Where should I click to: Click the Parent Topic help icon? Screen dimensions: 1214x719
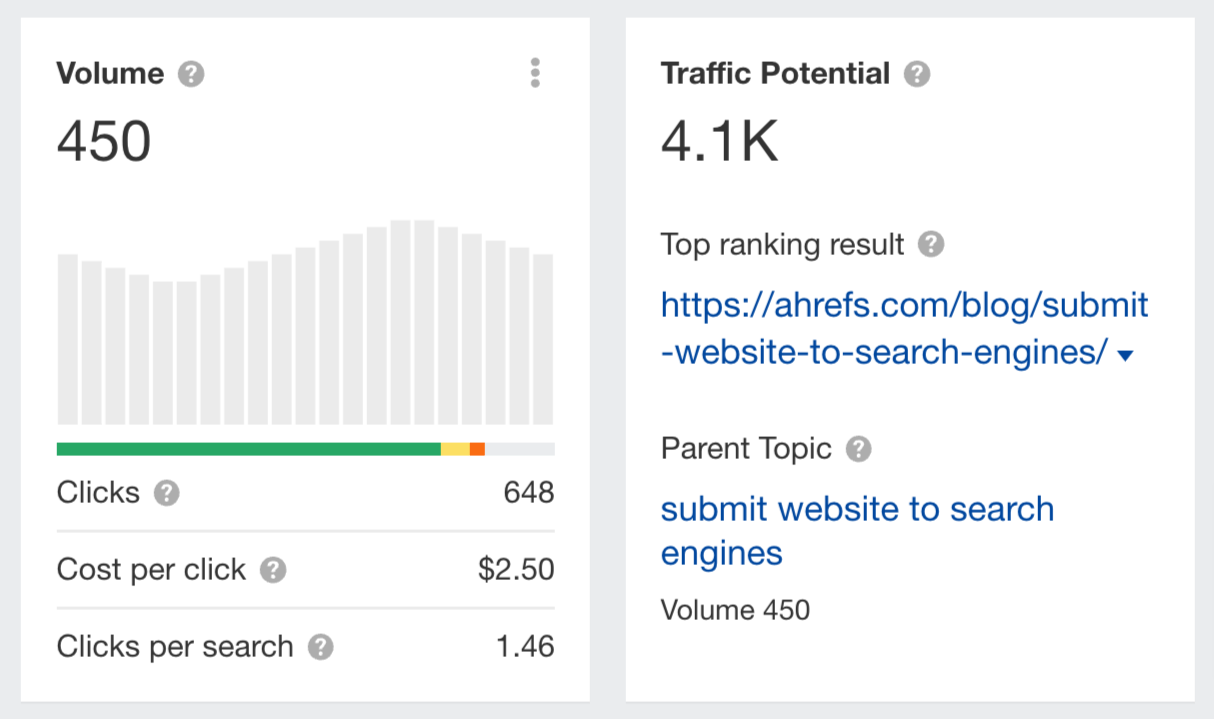coord(858,449)
